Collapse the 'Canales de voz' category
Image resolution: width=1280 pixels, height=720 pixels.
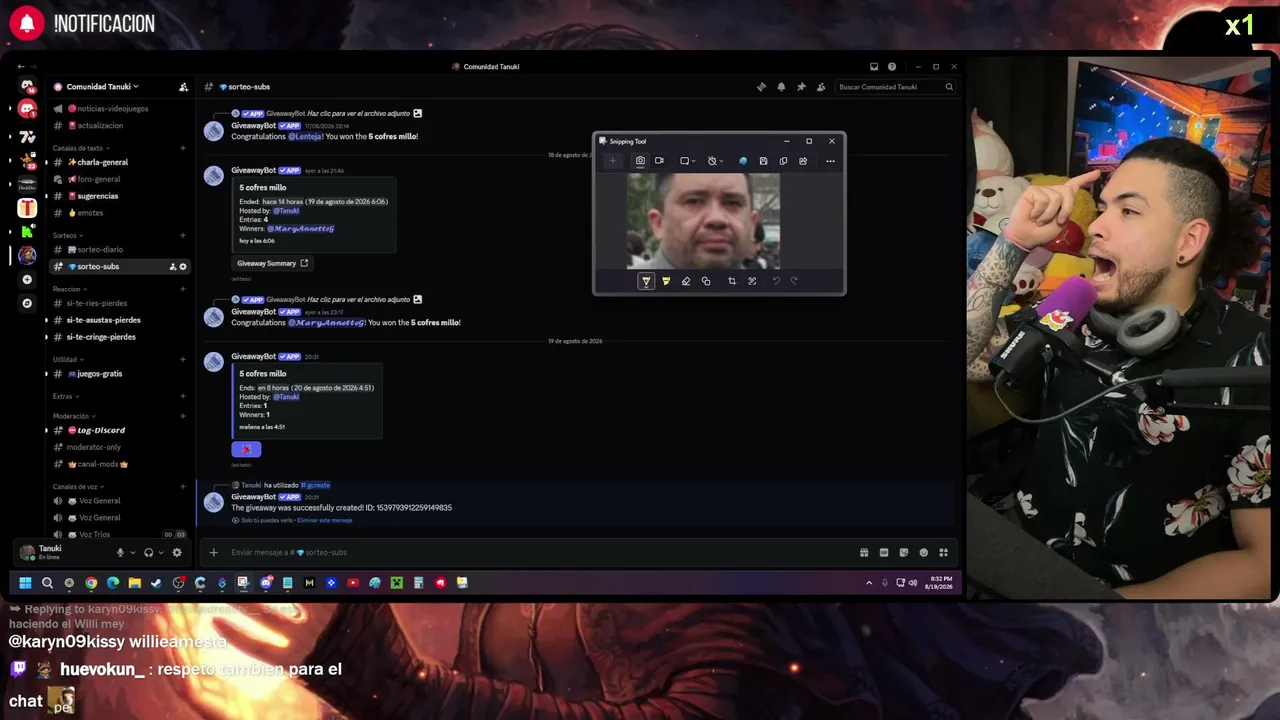coord(78,487)
